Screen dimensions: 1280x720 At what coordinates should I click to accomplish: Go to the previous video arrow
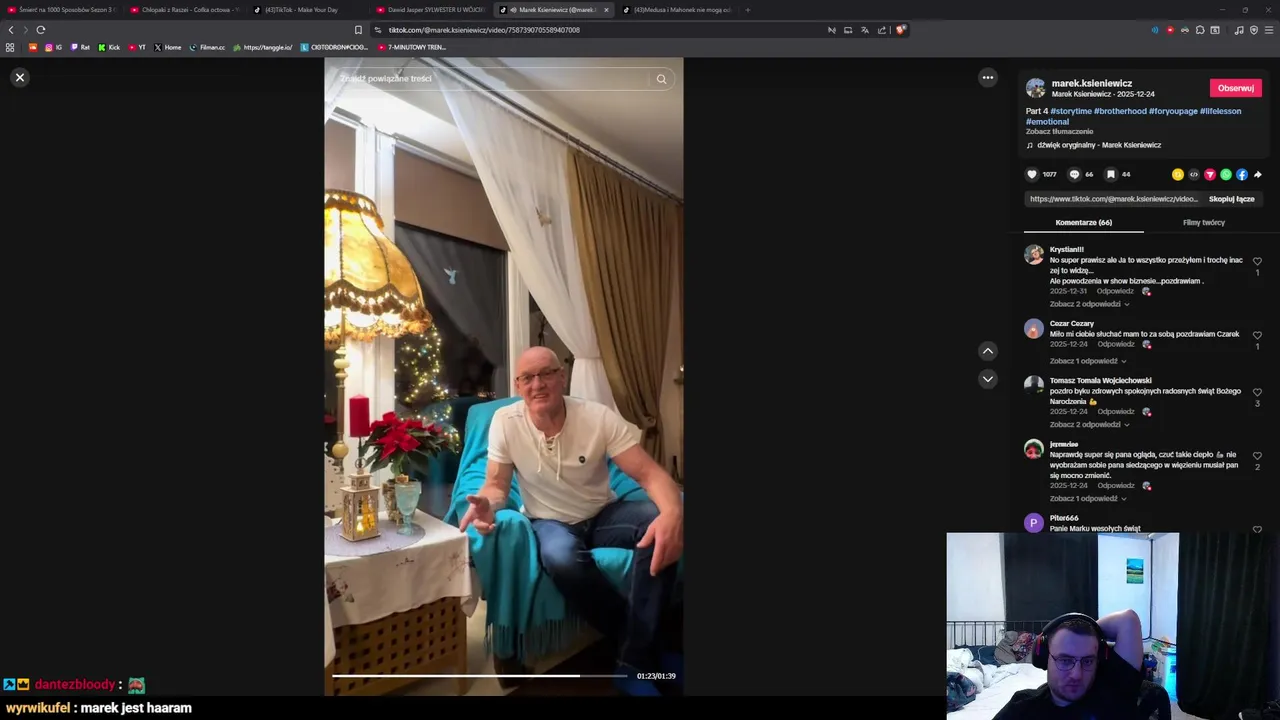[988, 351]
